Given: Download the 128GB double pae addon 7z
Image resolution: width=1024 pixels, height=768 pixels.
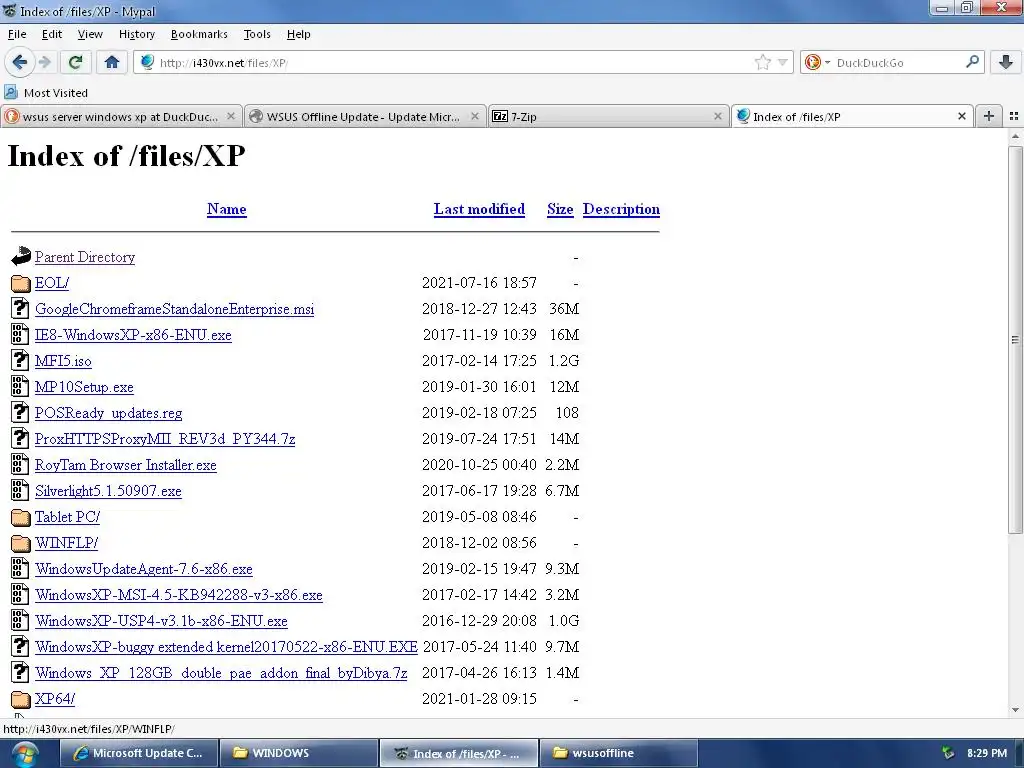Looking at the screenshot, I should [221, 673].
